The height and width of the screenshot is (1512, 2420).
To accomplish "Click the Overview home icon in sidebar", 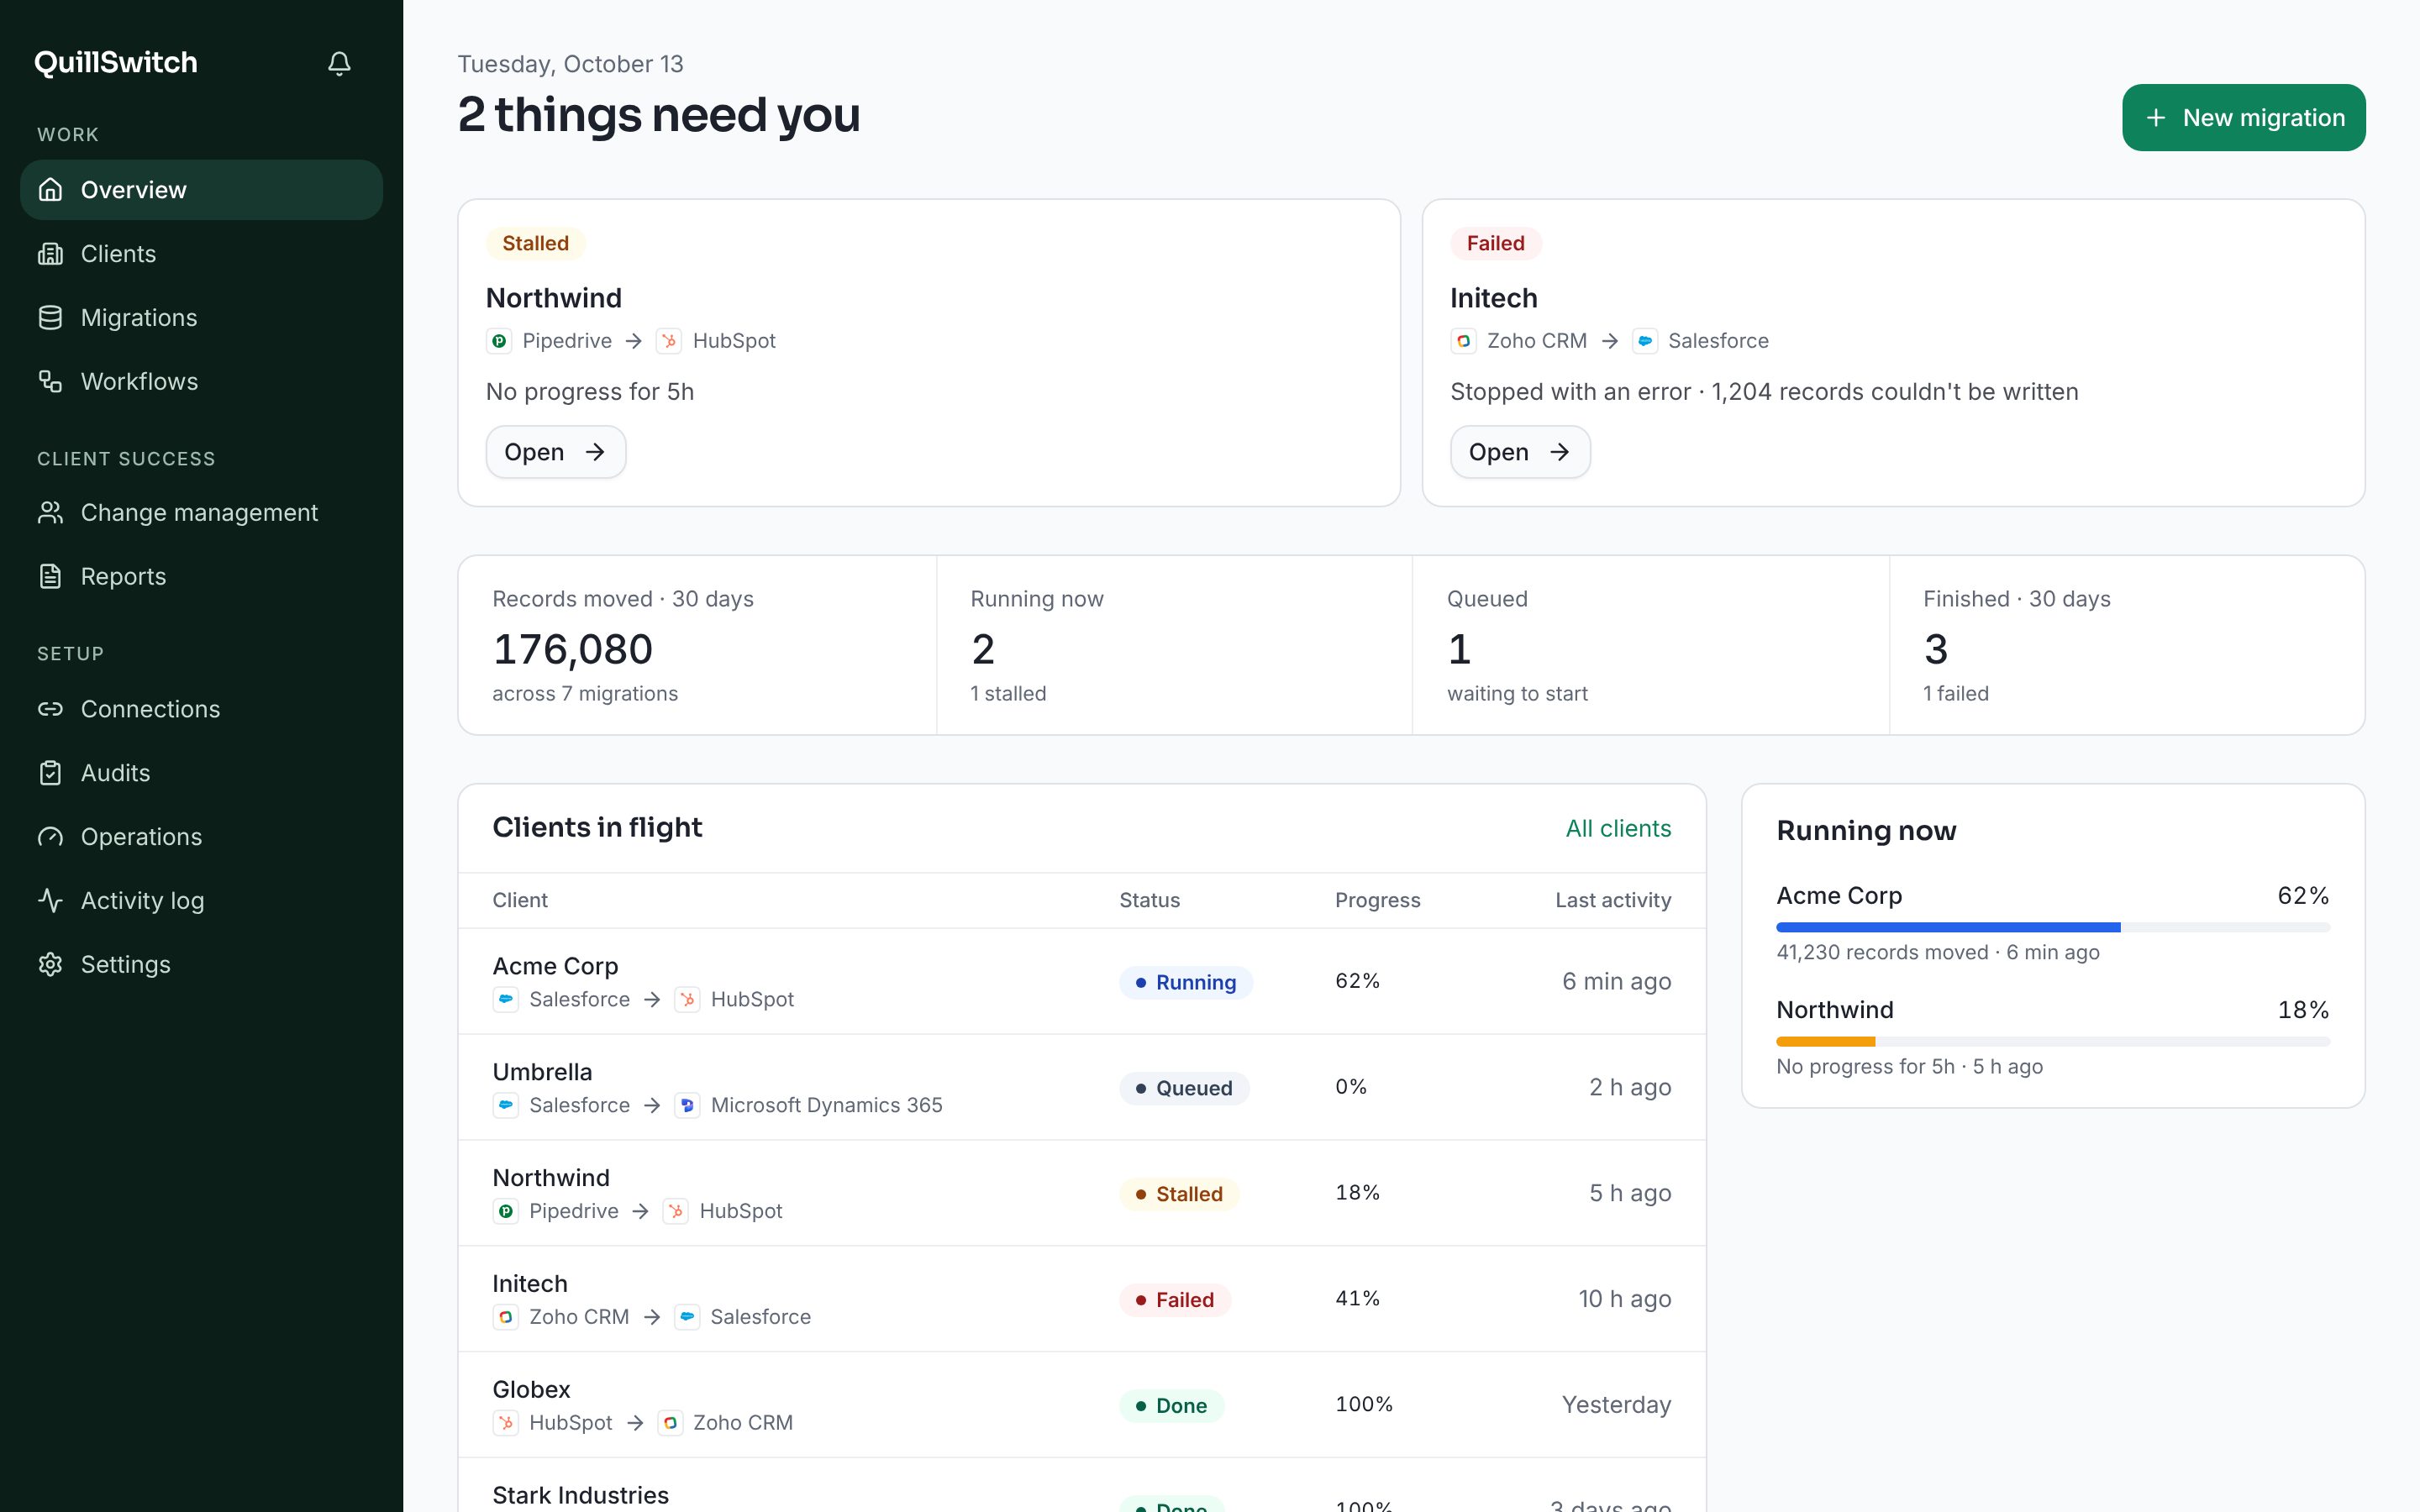I will click(x=50, y=190).
